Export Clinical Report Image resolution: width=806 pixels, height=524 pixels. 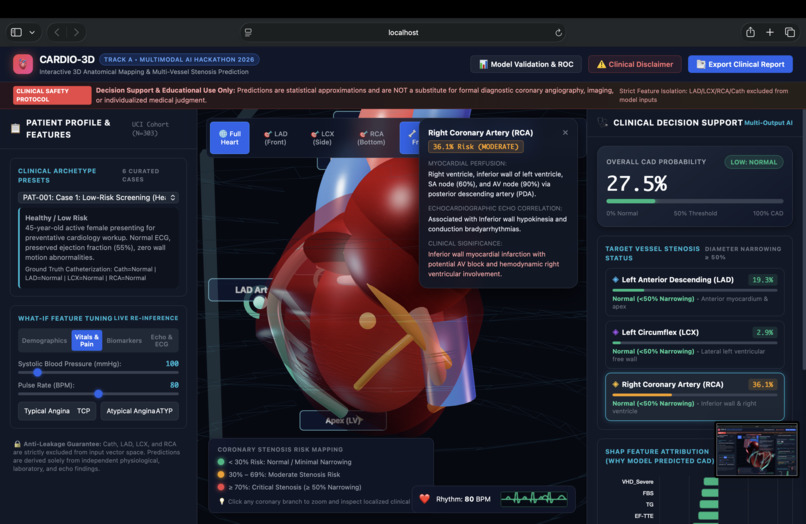coord(740,64)
